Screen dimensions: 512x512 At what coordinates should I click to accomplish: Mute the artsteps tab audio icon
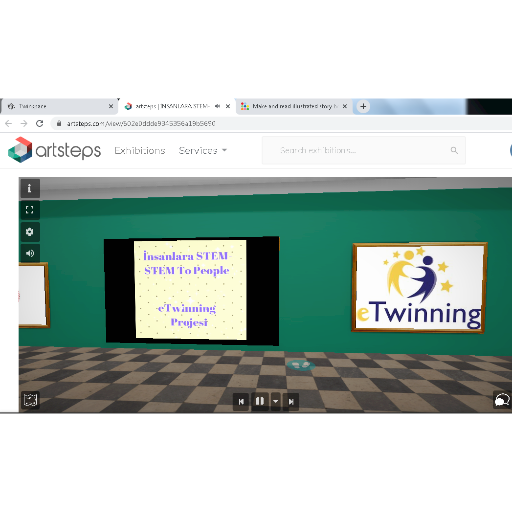click(217, 106)
